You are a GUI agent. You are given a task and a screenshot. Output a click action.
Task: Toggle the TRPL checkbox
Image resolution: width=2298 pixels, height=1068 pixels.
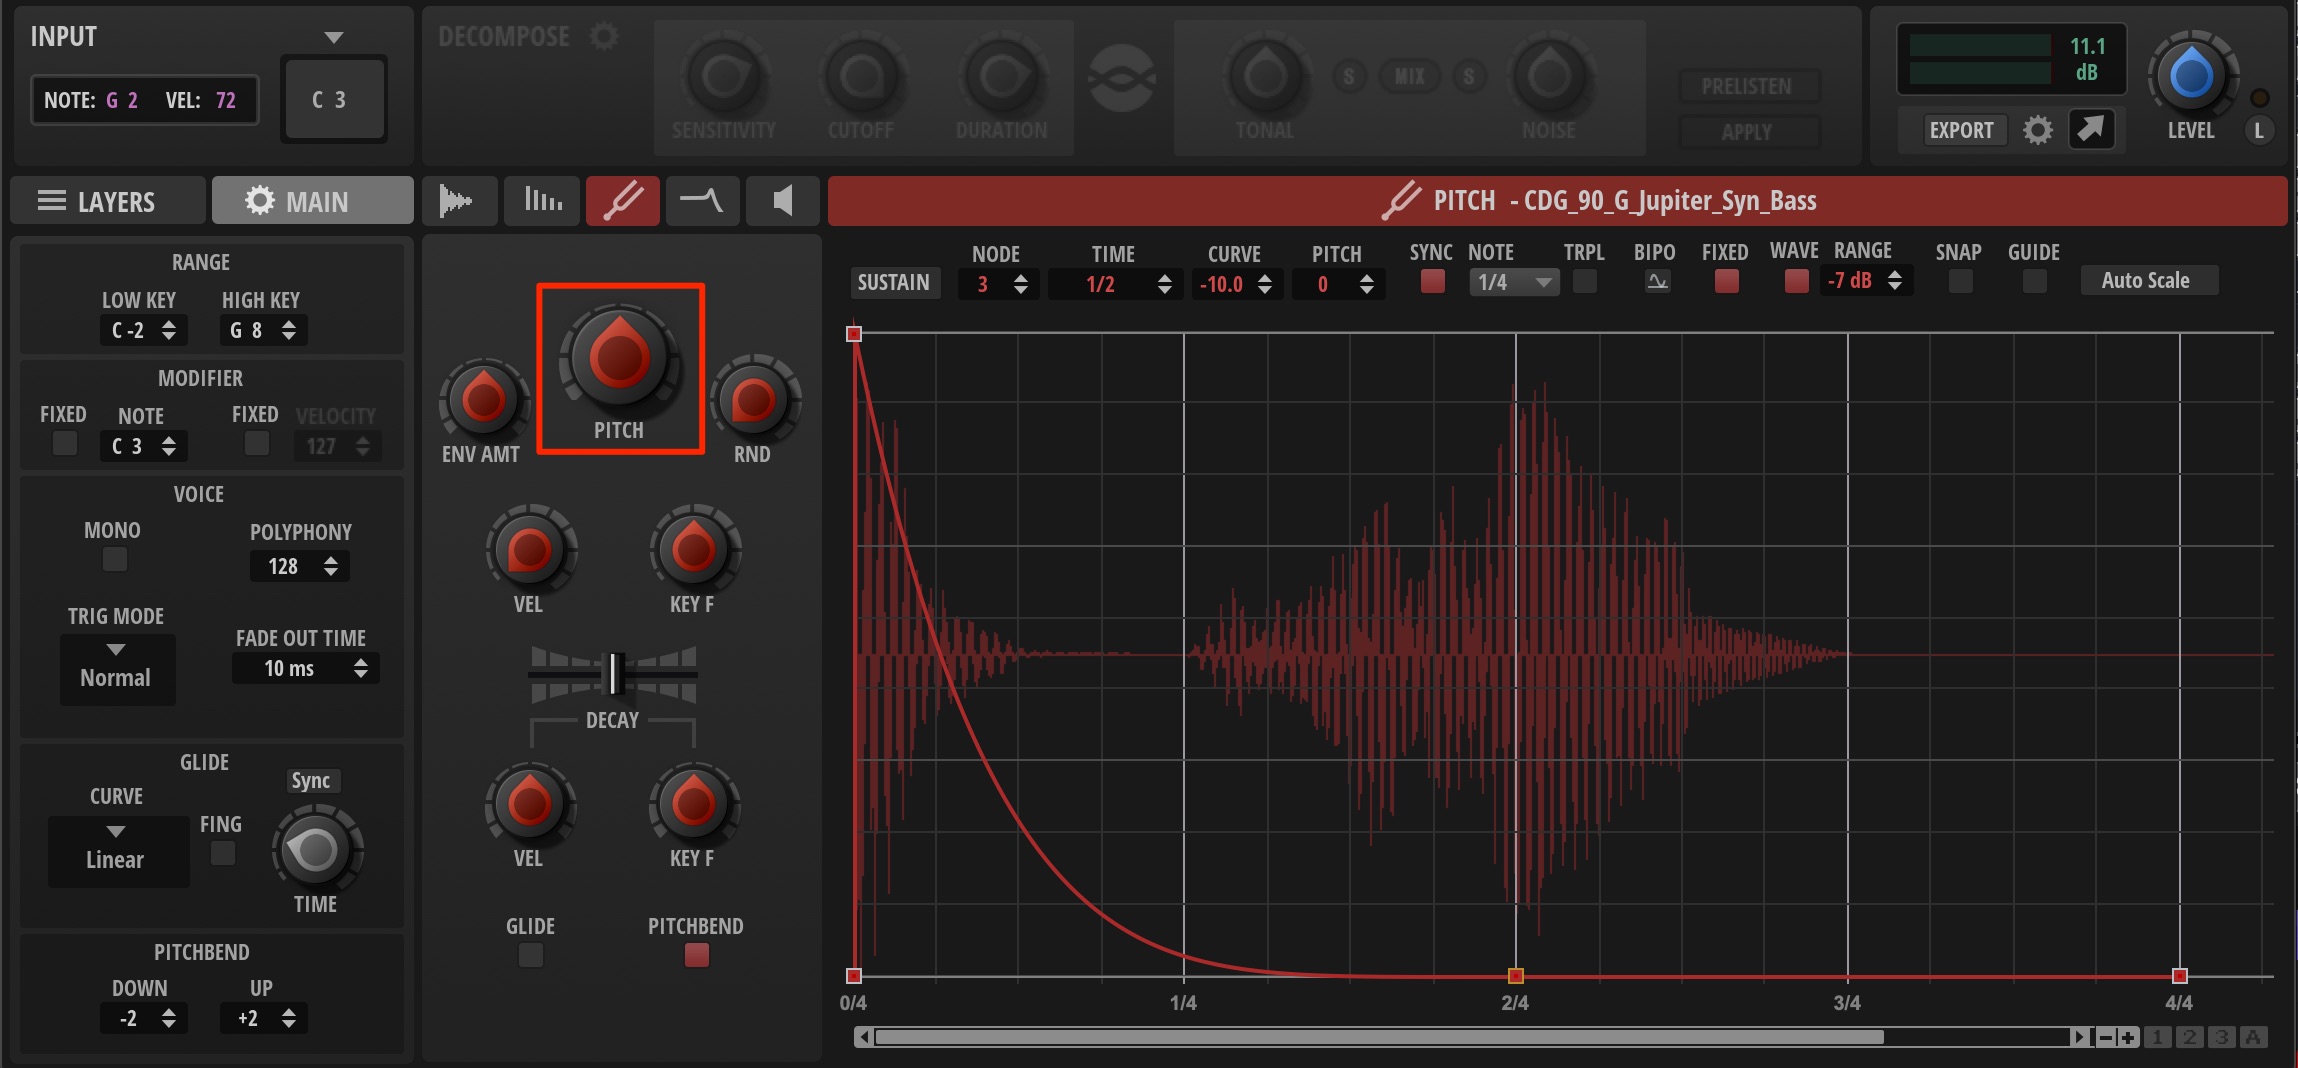pos(1584,281)
